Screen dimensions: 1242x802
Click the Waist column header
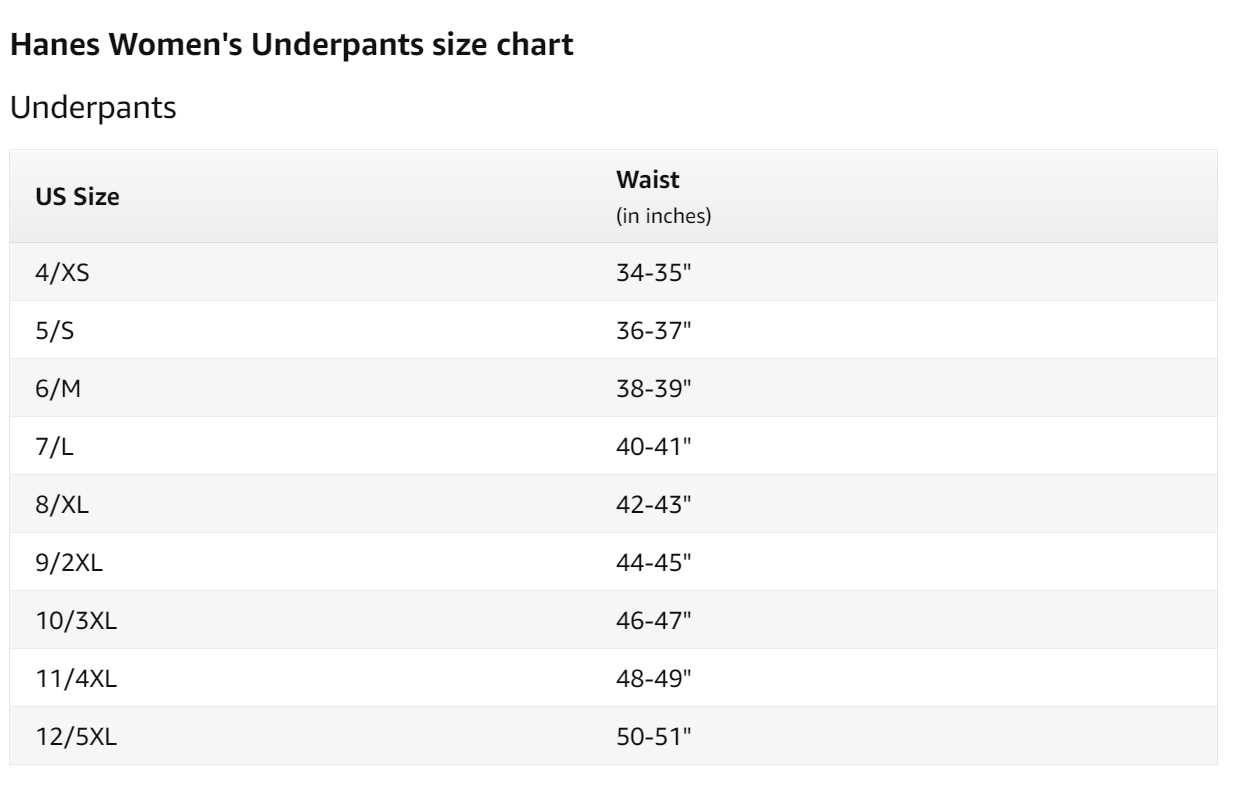(x=648, y=181)
